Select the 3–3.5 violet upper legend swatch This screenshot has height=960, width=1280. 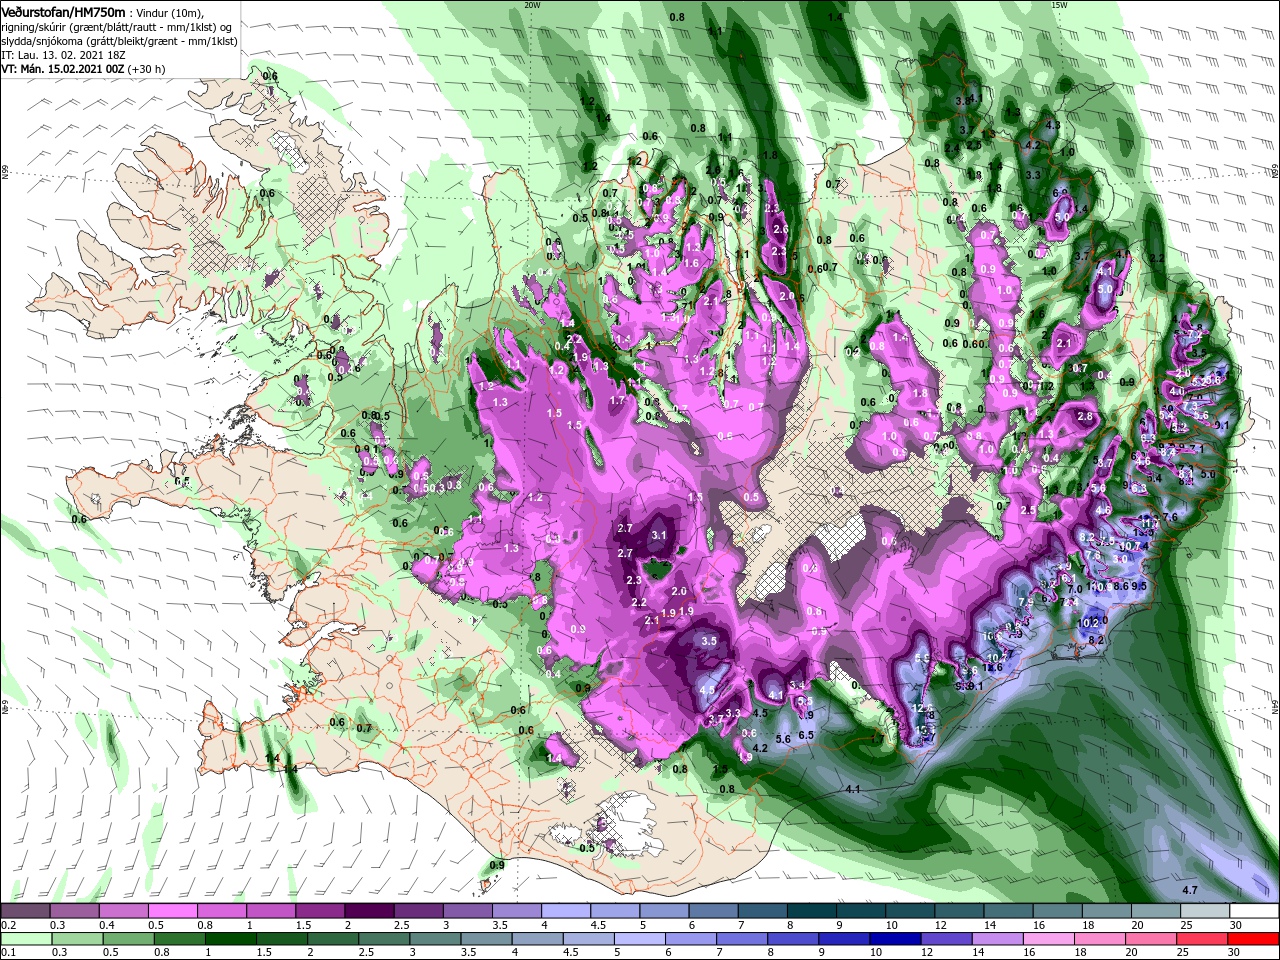(467, 910)
